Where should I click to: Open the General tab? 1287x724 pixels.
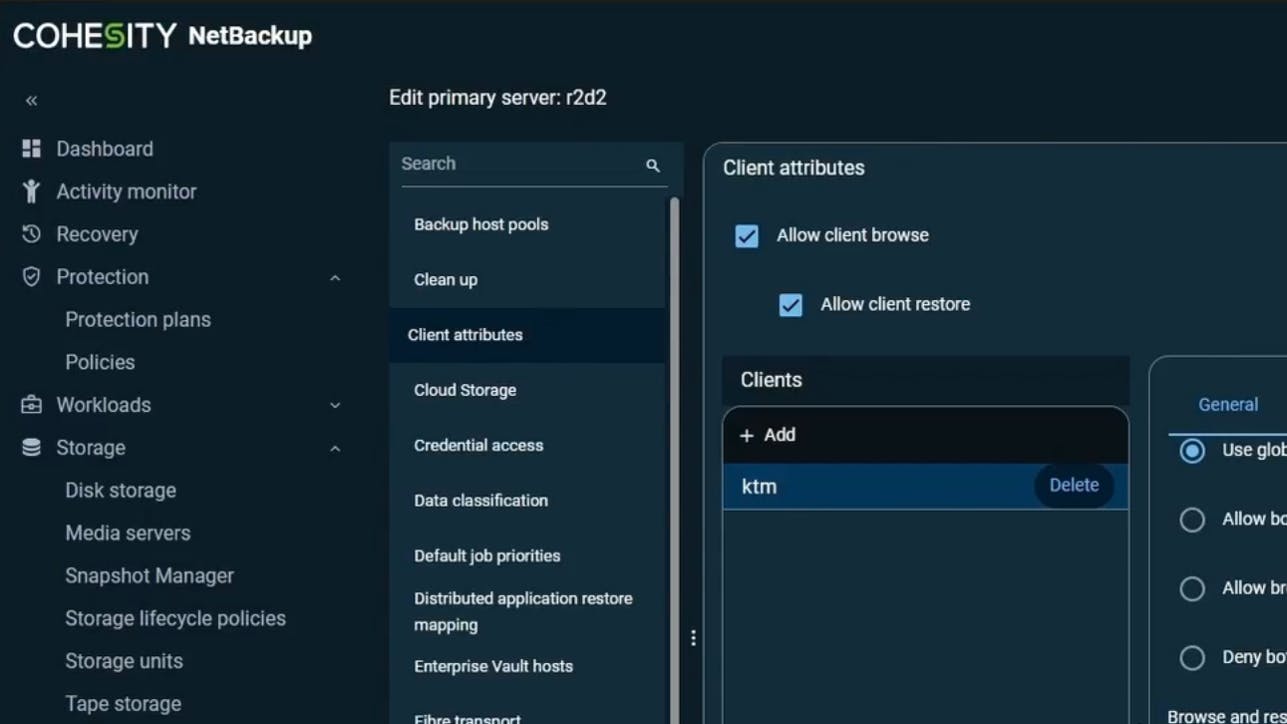[x=1228, y=405]
